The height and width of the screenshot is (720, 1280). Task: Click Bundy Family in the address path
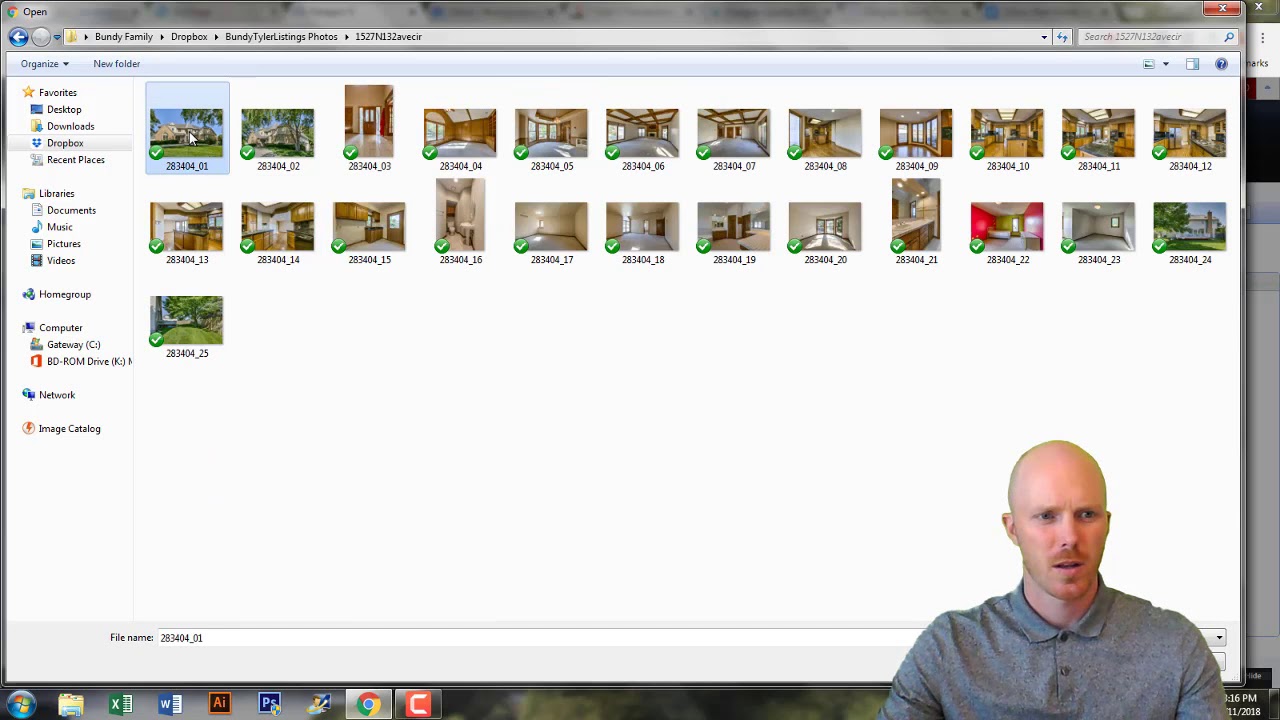point(124,37)
